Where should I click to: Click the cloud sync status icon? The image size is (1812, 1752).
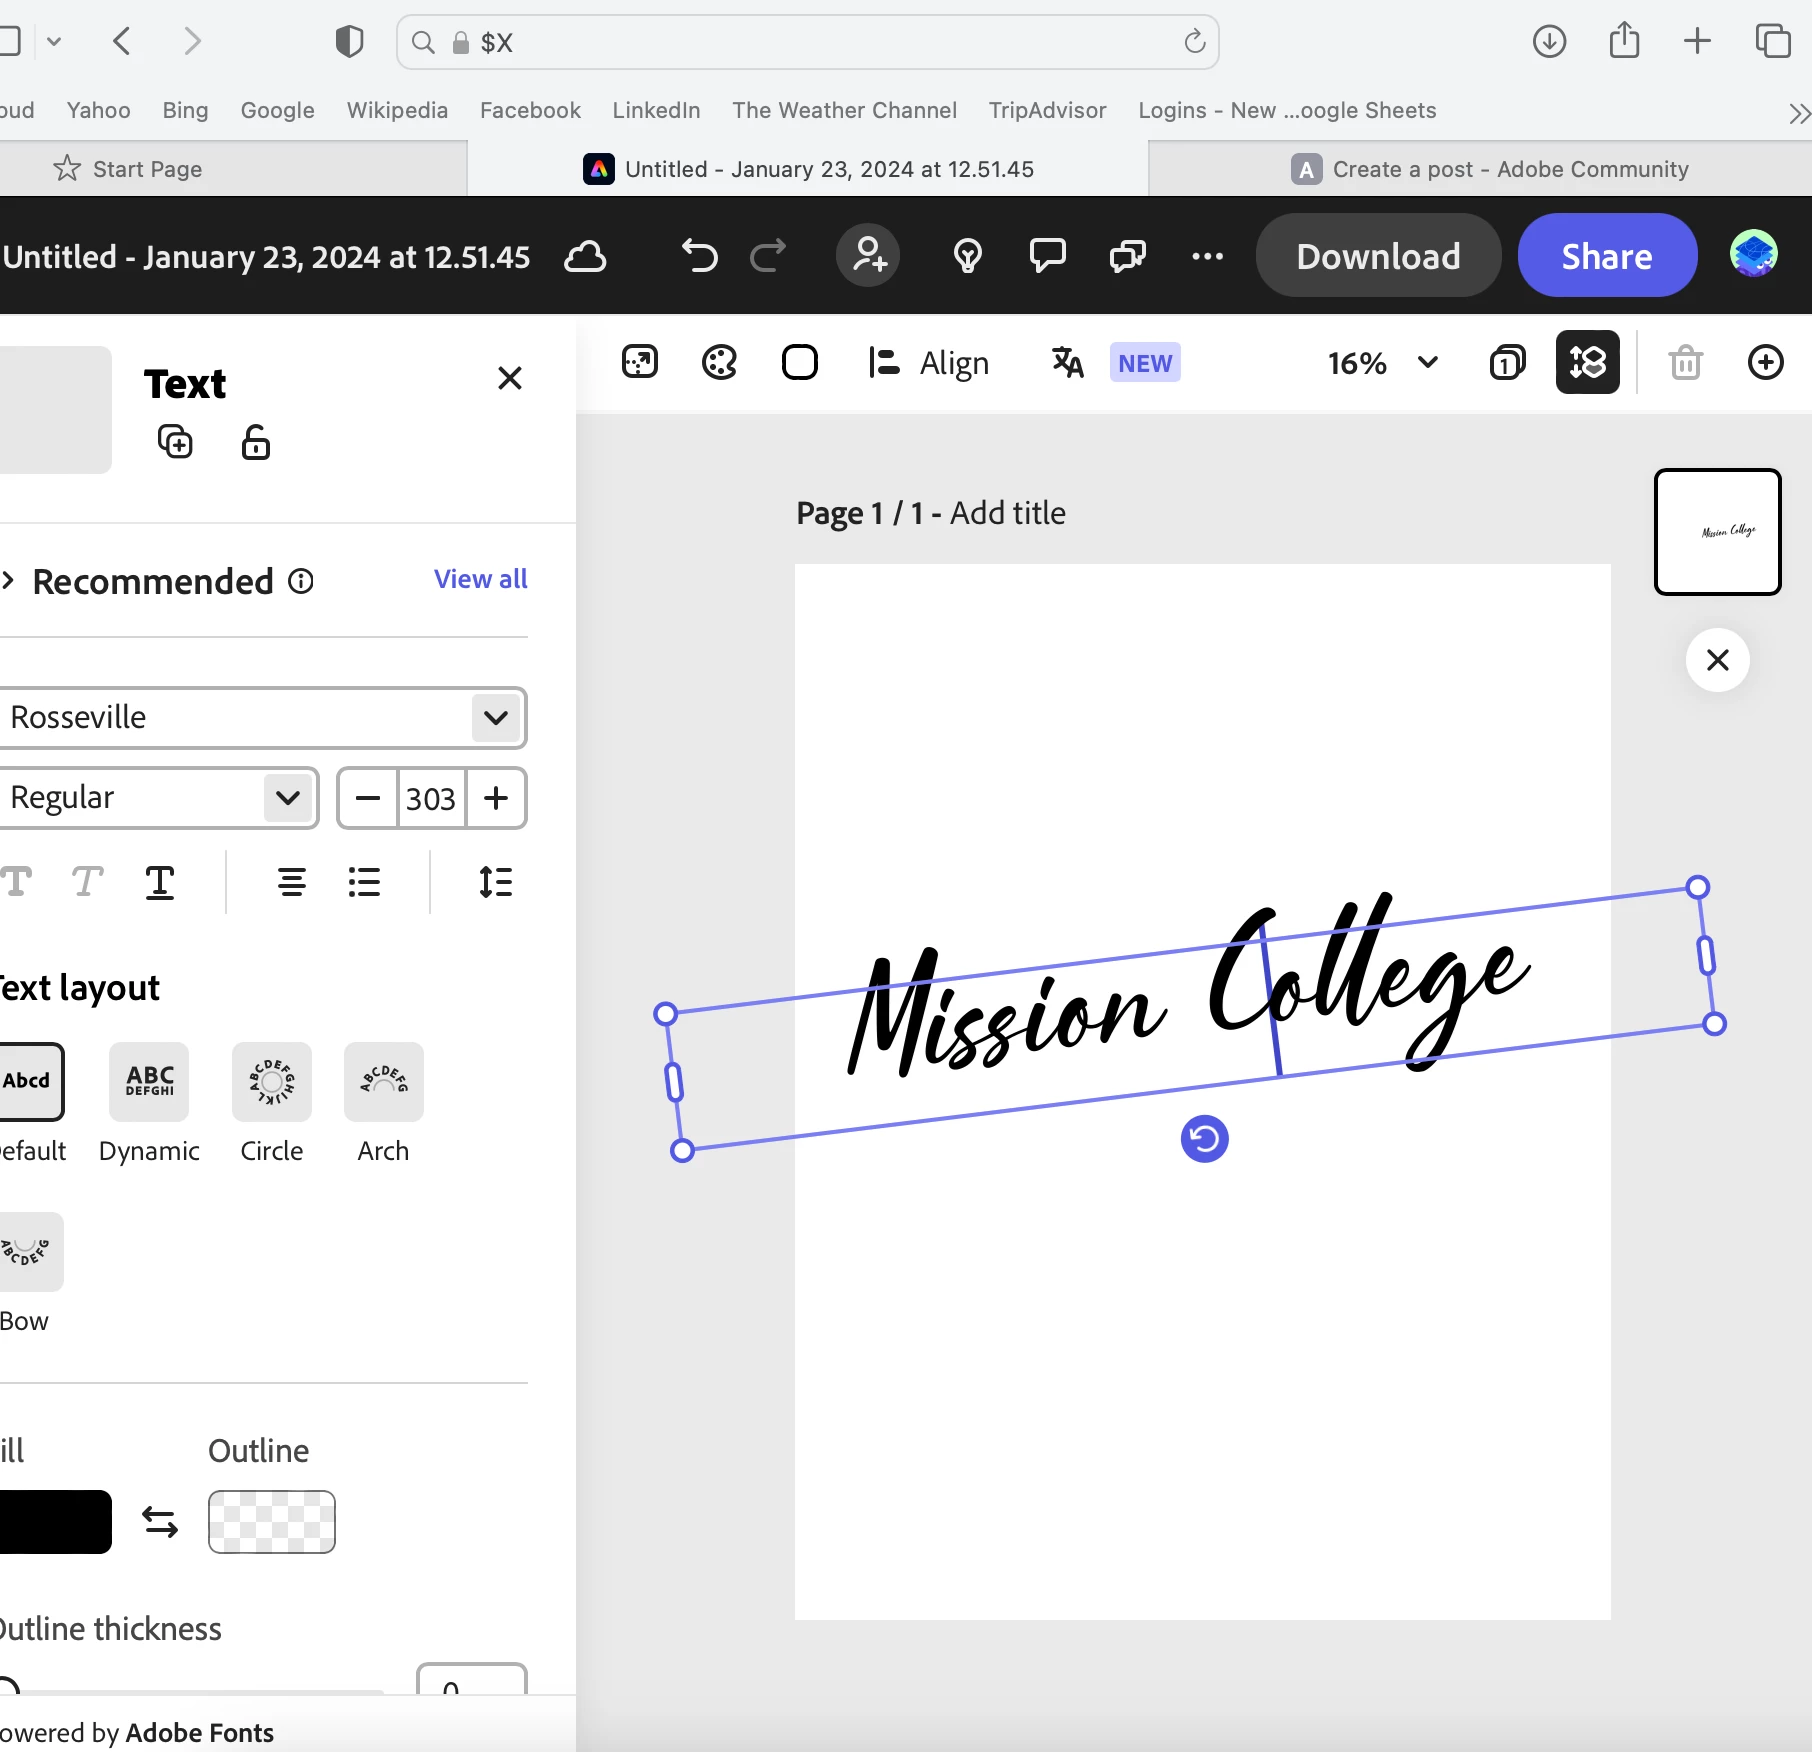(585, 257)
